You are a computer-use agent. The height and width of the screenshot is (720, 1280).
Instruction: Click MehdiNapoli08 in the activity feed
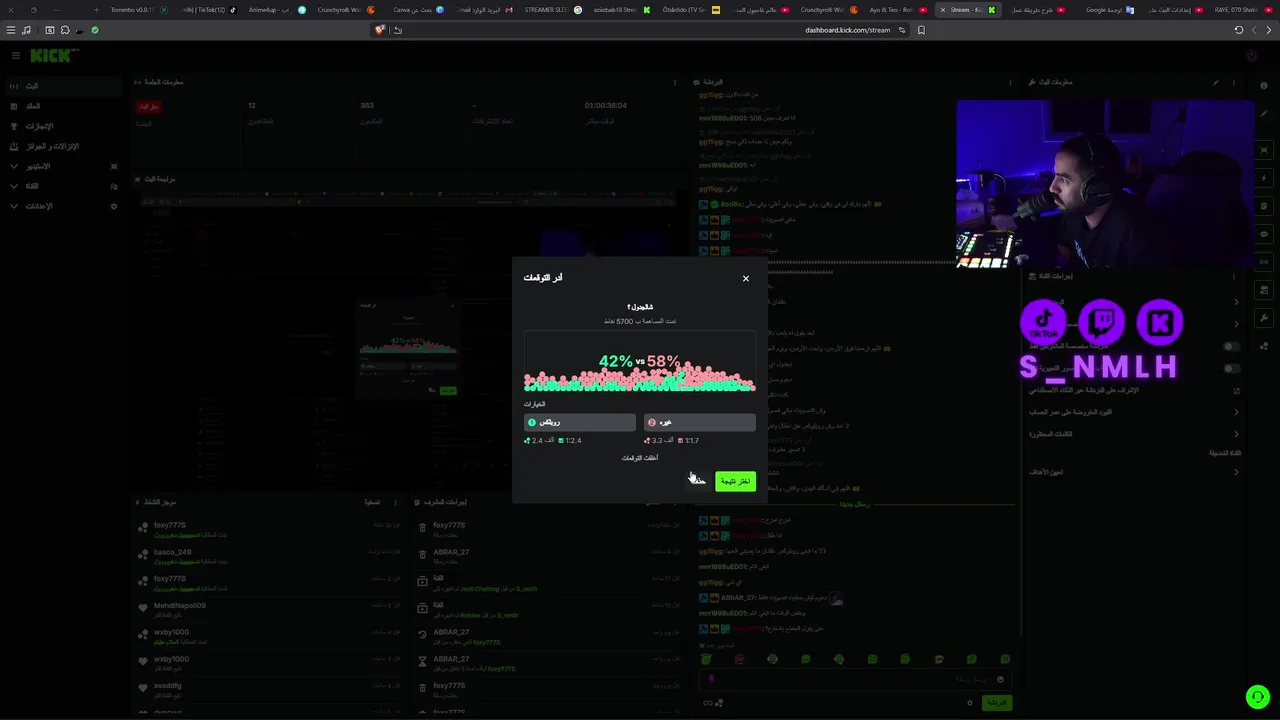click(x=180, y=606)
